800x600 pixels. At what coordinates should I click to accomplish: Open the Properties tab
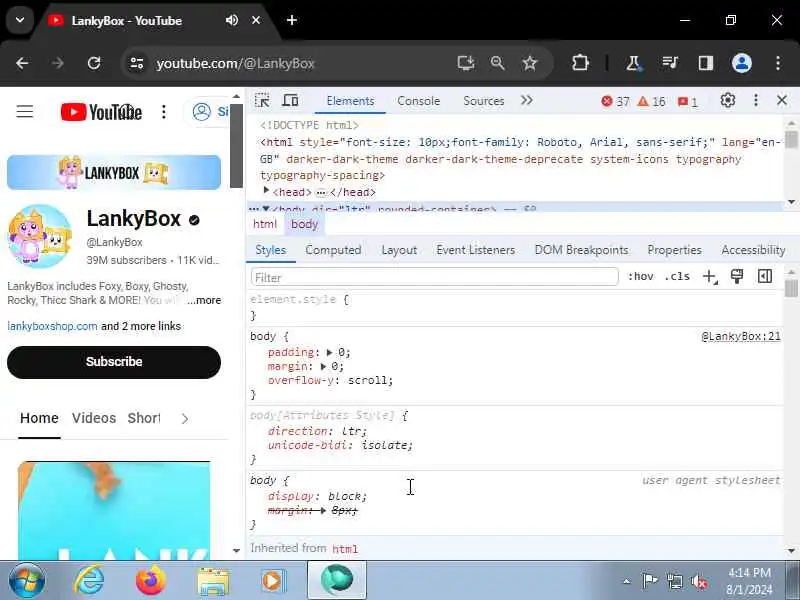tap(674, 250)
